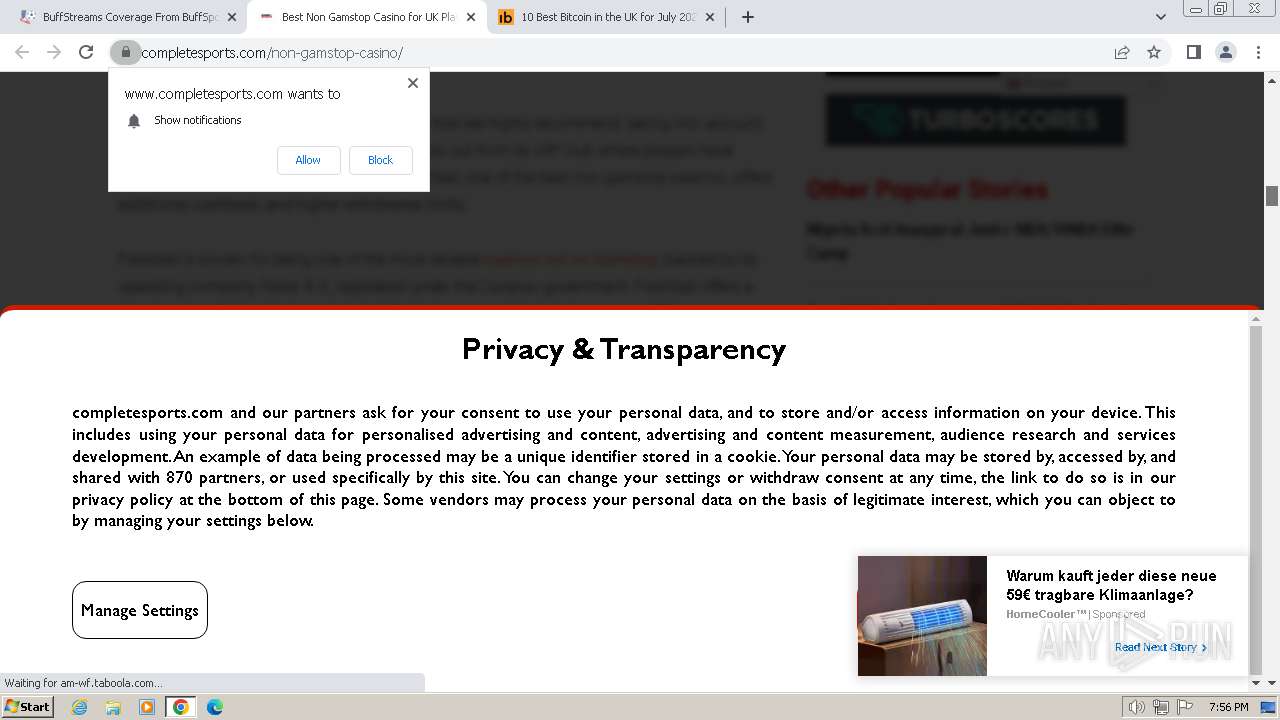The width and height of the screenshot is (1280, 720).
Task: Expand the tab search dropdown
Action: pos(1160,17)
